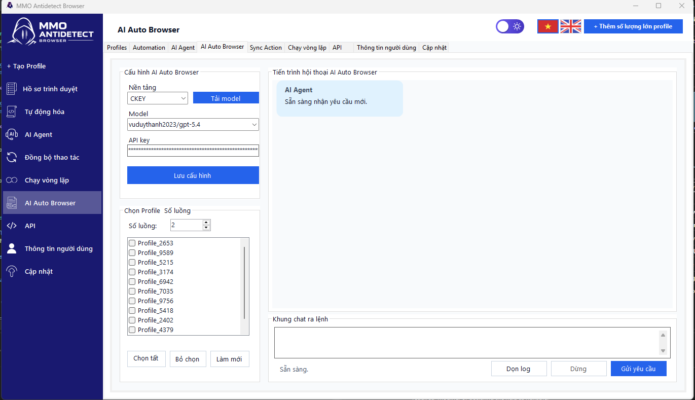Check the Profile_5418 checkbox
This screenshot has height=400, width=695.
pos(132,310)
